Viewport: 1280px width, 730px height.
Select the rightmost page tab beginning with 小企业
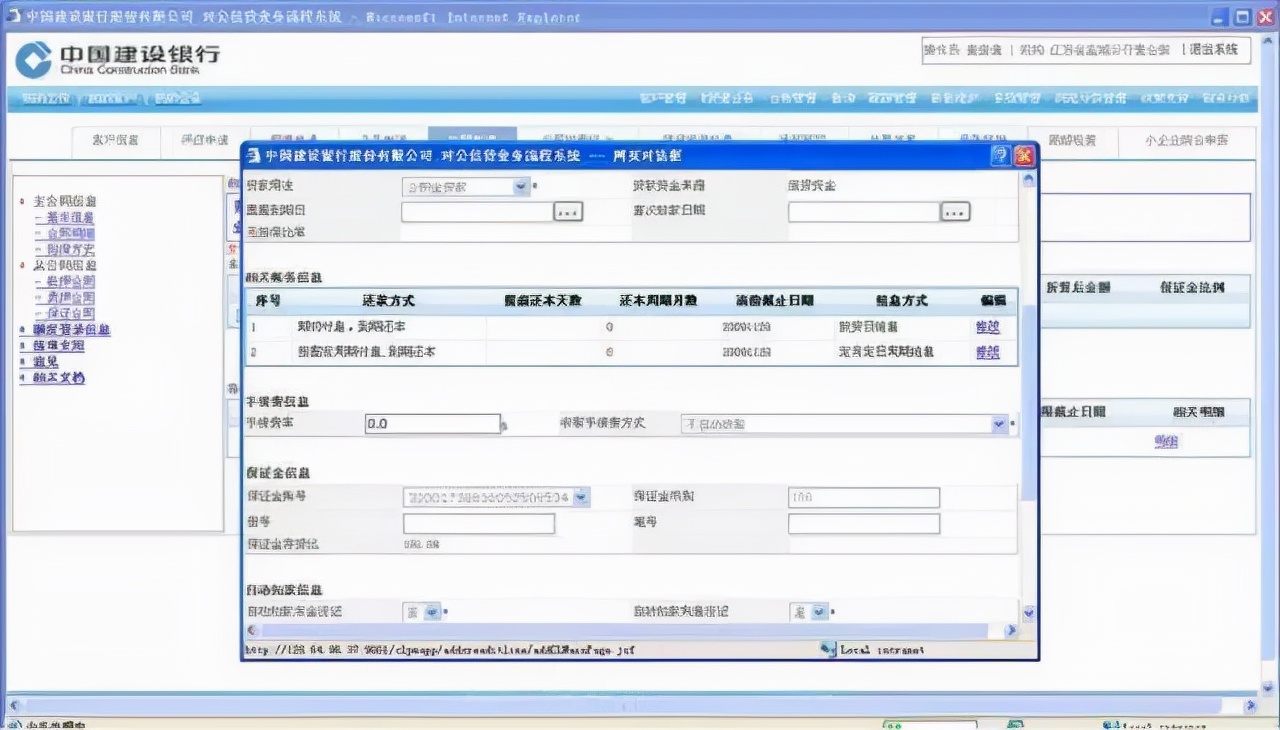pyautogui.click(x=1186, y=141)
